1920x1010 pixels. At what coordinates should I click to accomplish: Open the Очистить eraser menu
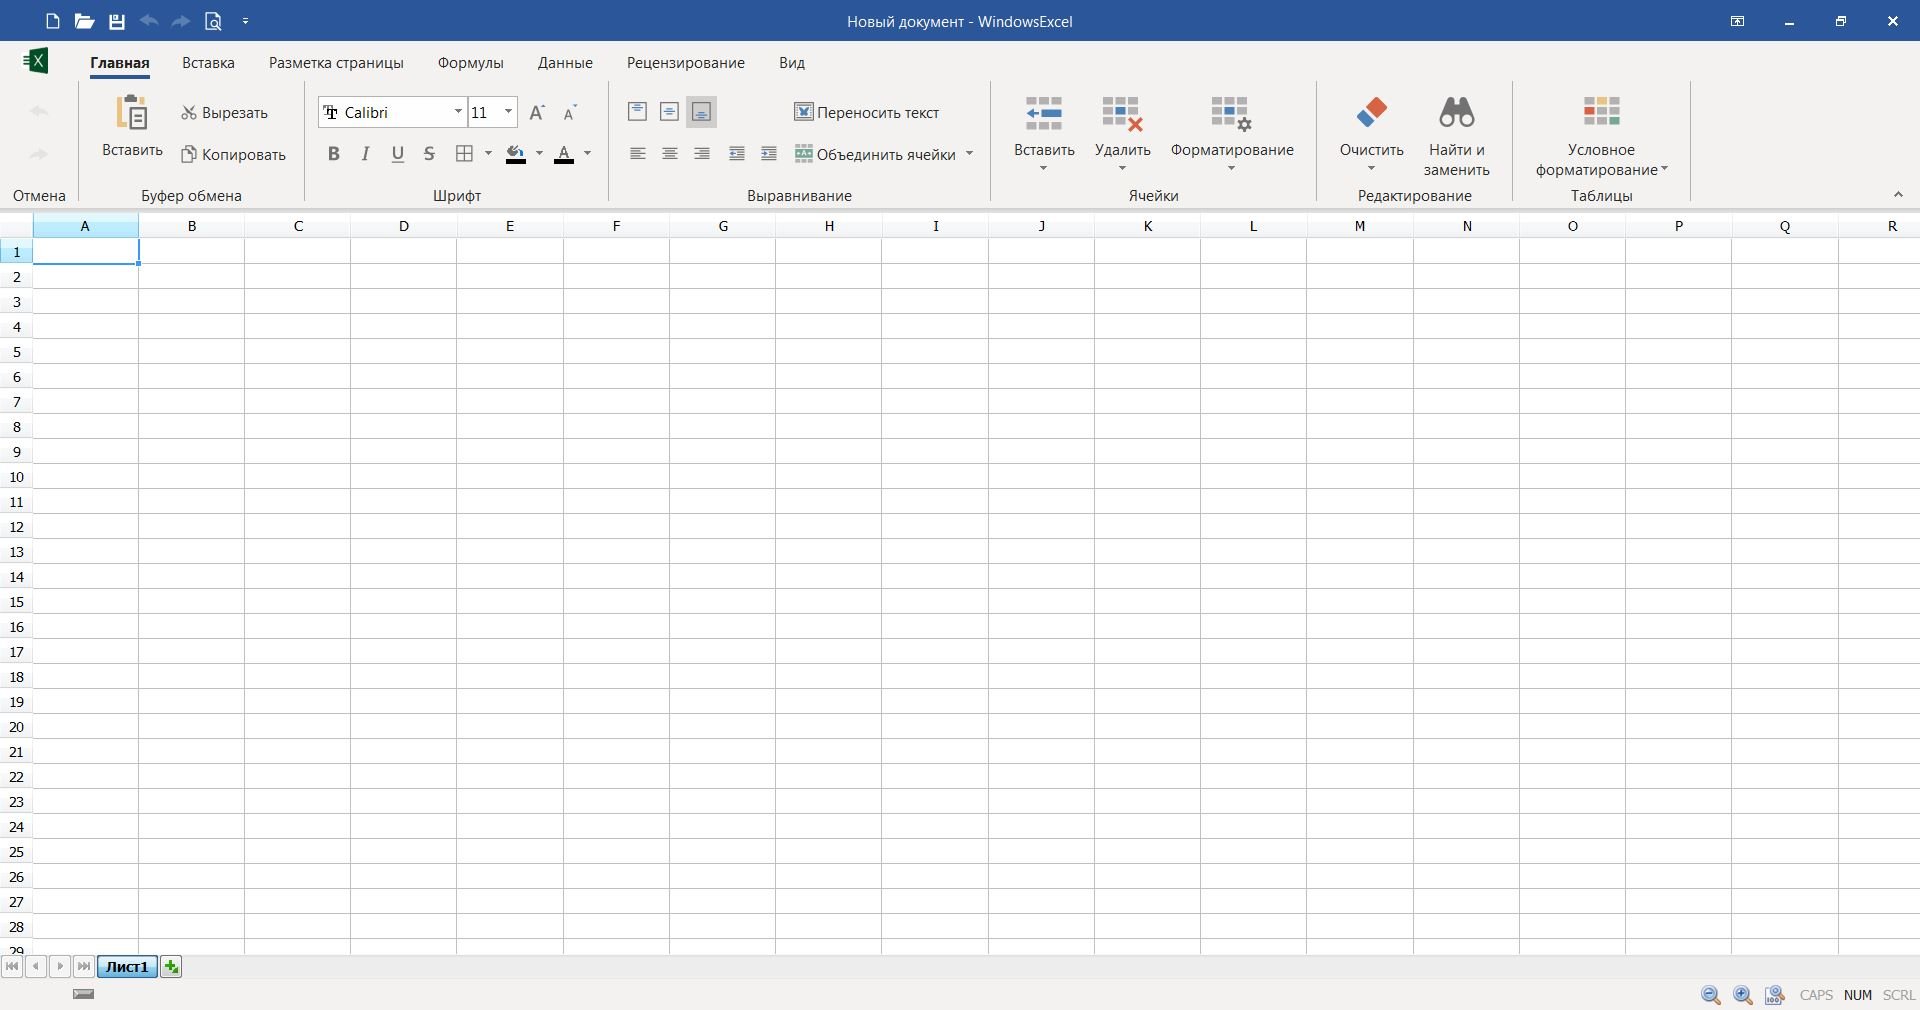tap(1371, 132)
